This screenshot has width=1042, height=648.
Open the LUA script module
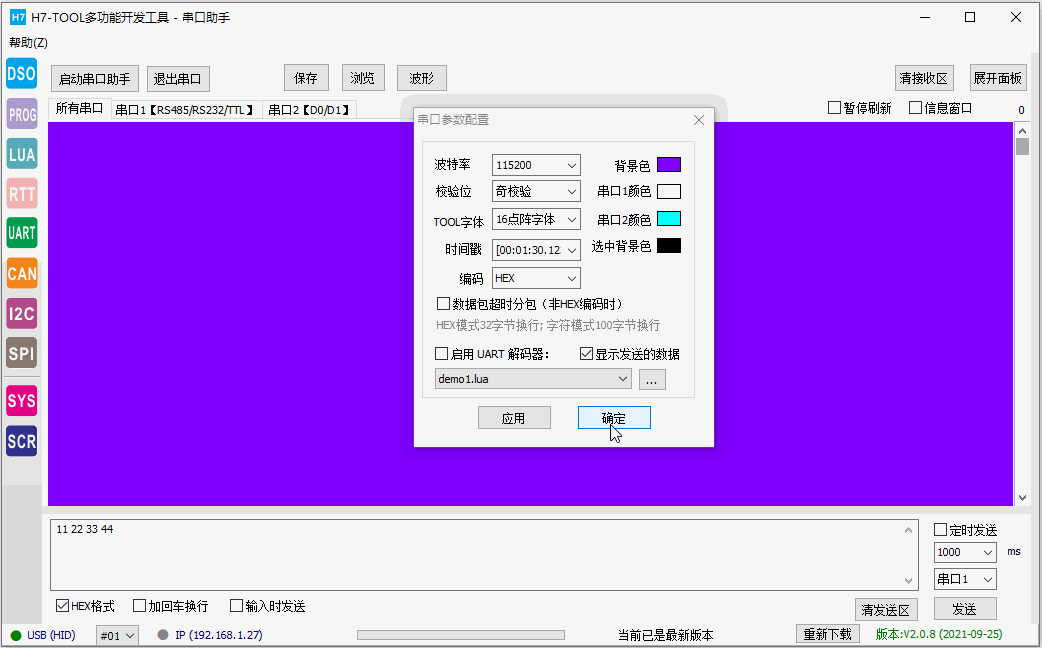pyautogui.click(x=22, y=154)
